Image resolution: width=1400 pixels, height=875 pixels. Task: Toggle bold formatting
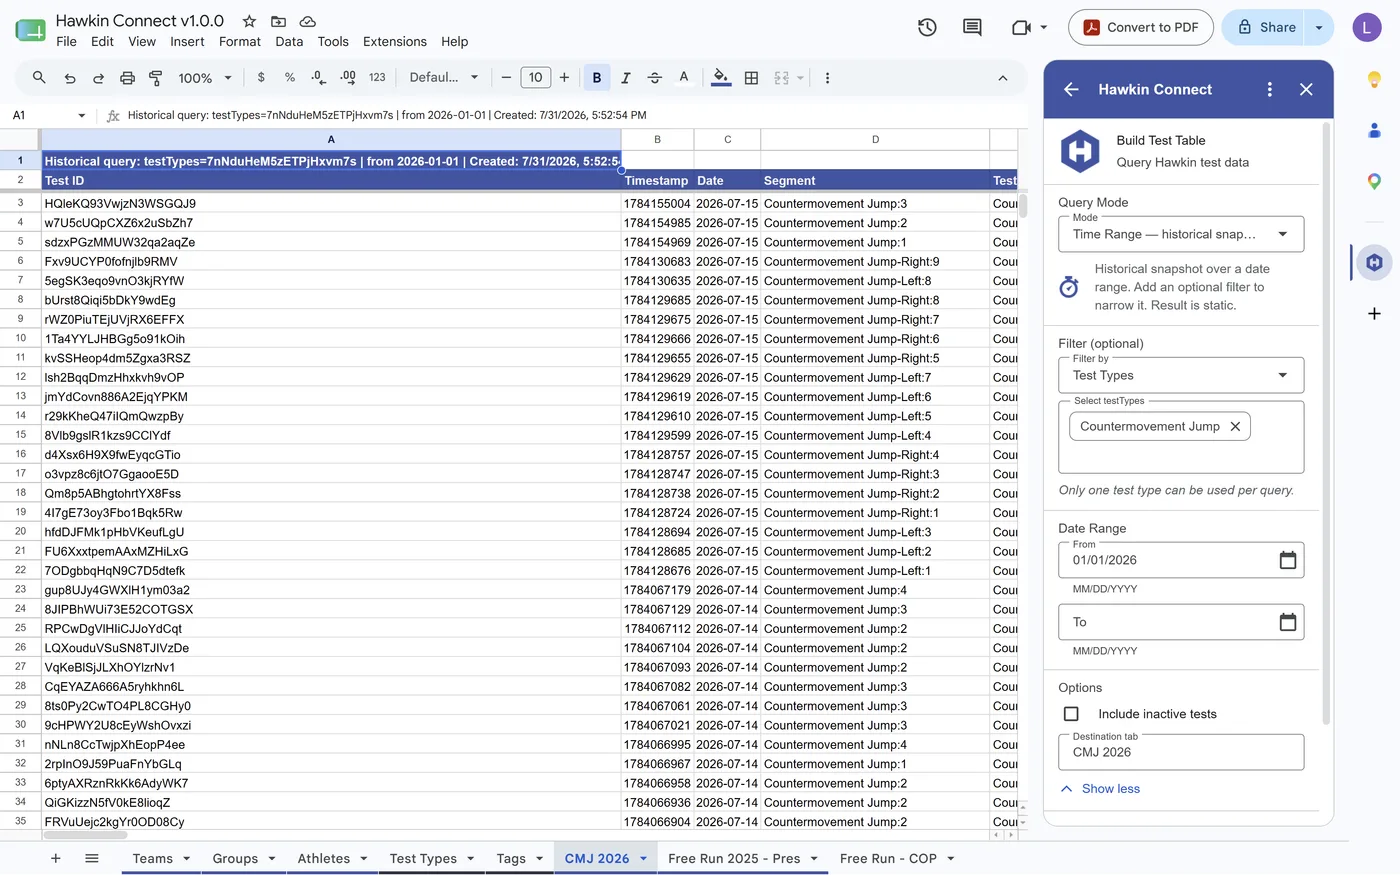click(597, 78)
